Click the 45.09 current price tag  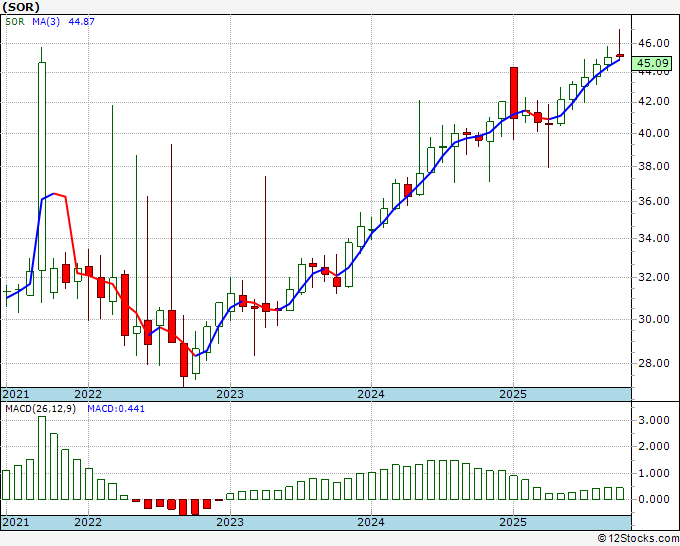tap(651, 63)
